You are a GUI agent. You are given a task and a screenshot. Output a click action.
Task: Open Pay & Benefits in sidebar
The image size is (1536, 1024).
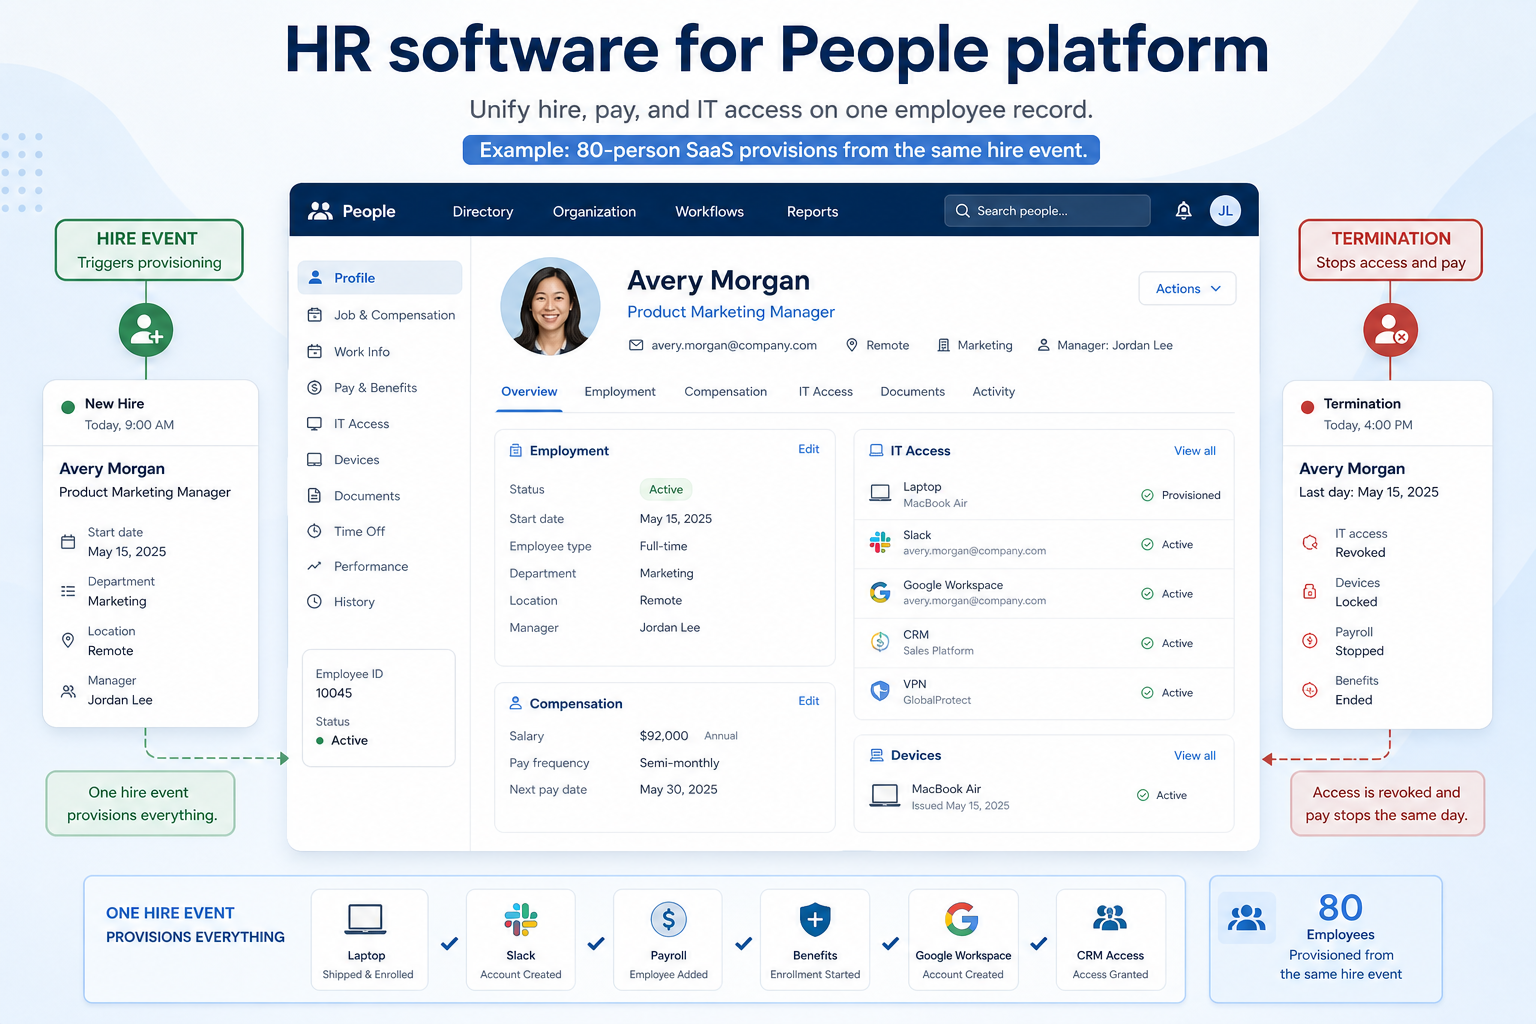click(x=380, y=388)
